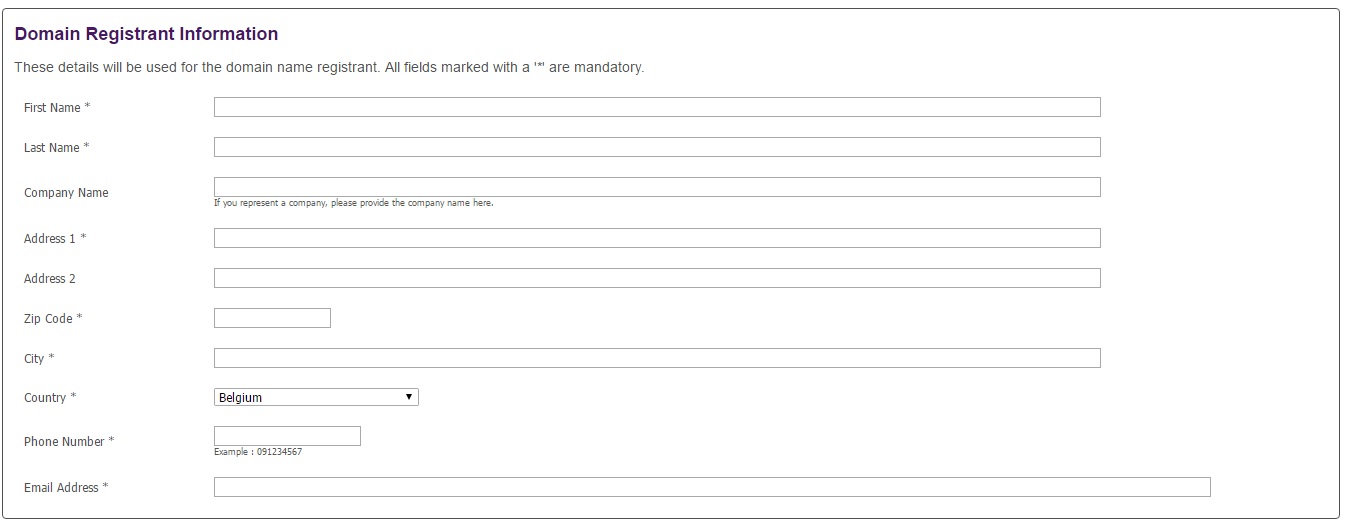Focus the Zip Code field
Viewport: 1347px width, 527px height.
click(x=272, y=318)
